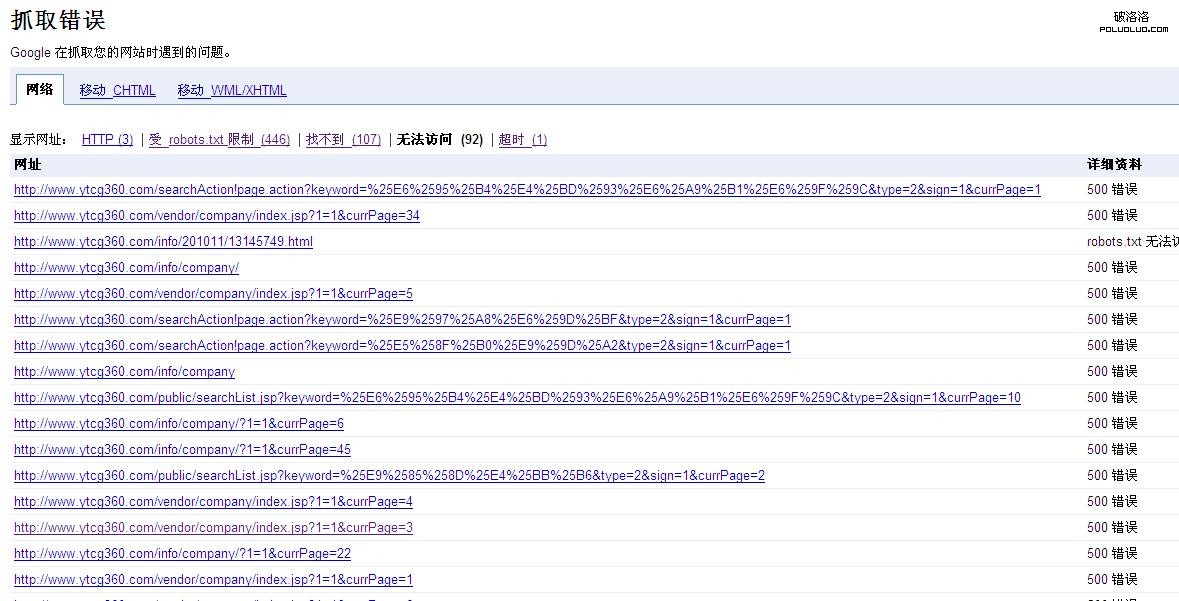Open vendor/company index.jsp currPage=34 link

coord(216,215)
